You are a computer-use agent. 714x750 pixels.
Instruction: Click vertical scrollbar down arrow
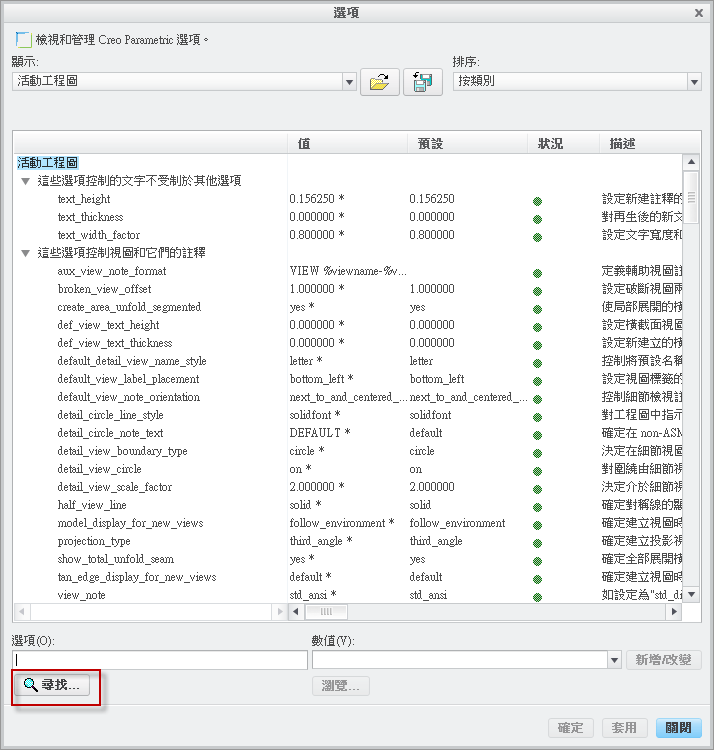691,595
